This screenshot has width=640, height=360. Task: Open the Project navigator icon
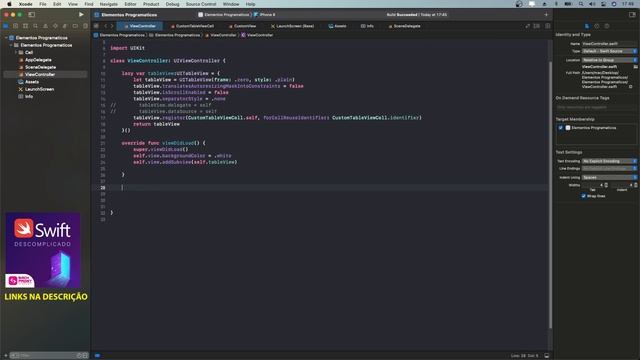click(x=6, y=26)
